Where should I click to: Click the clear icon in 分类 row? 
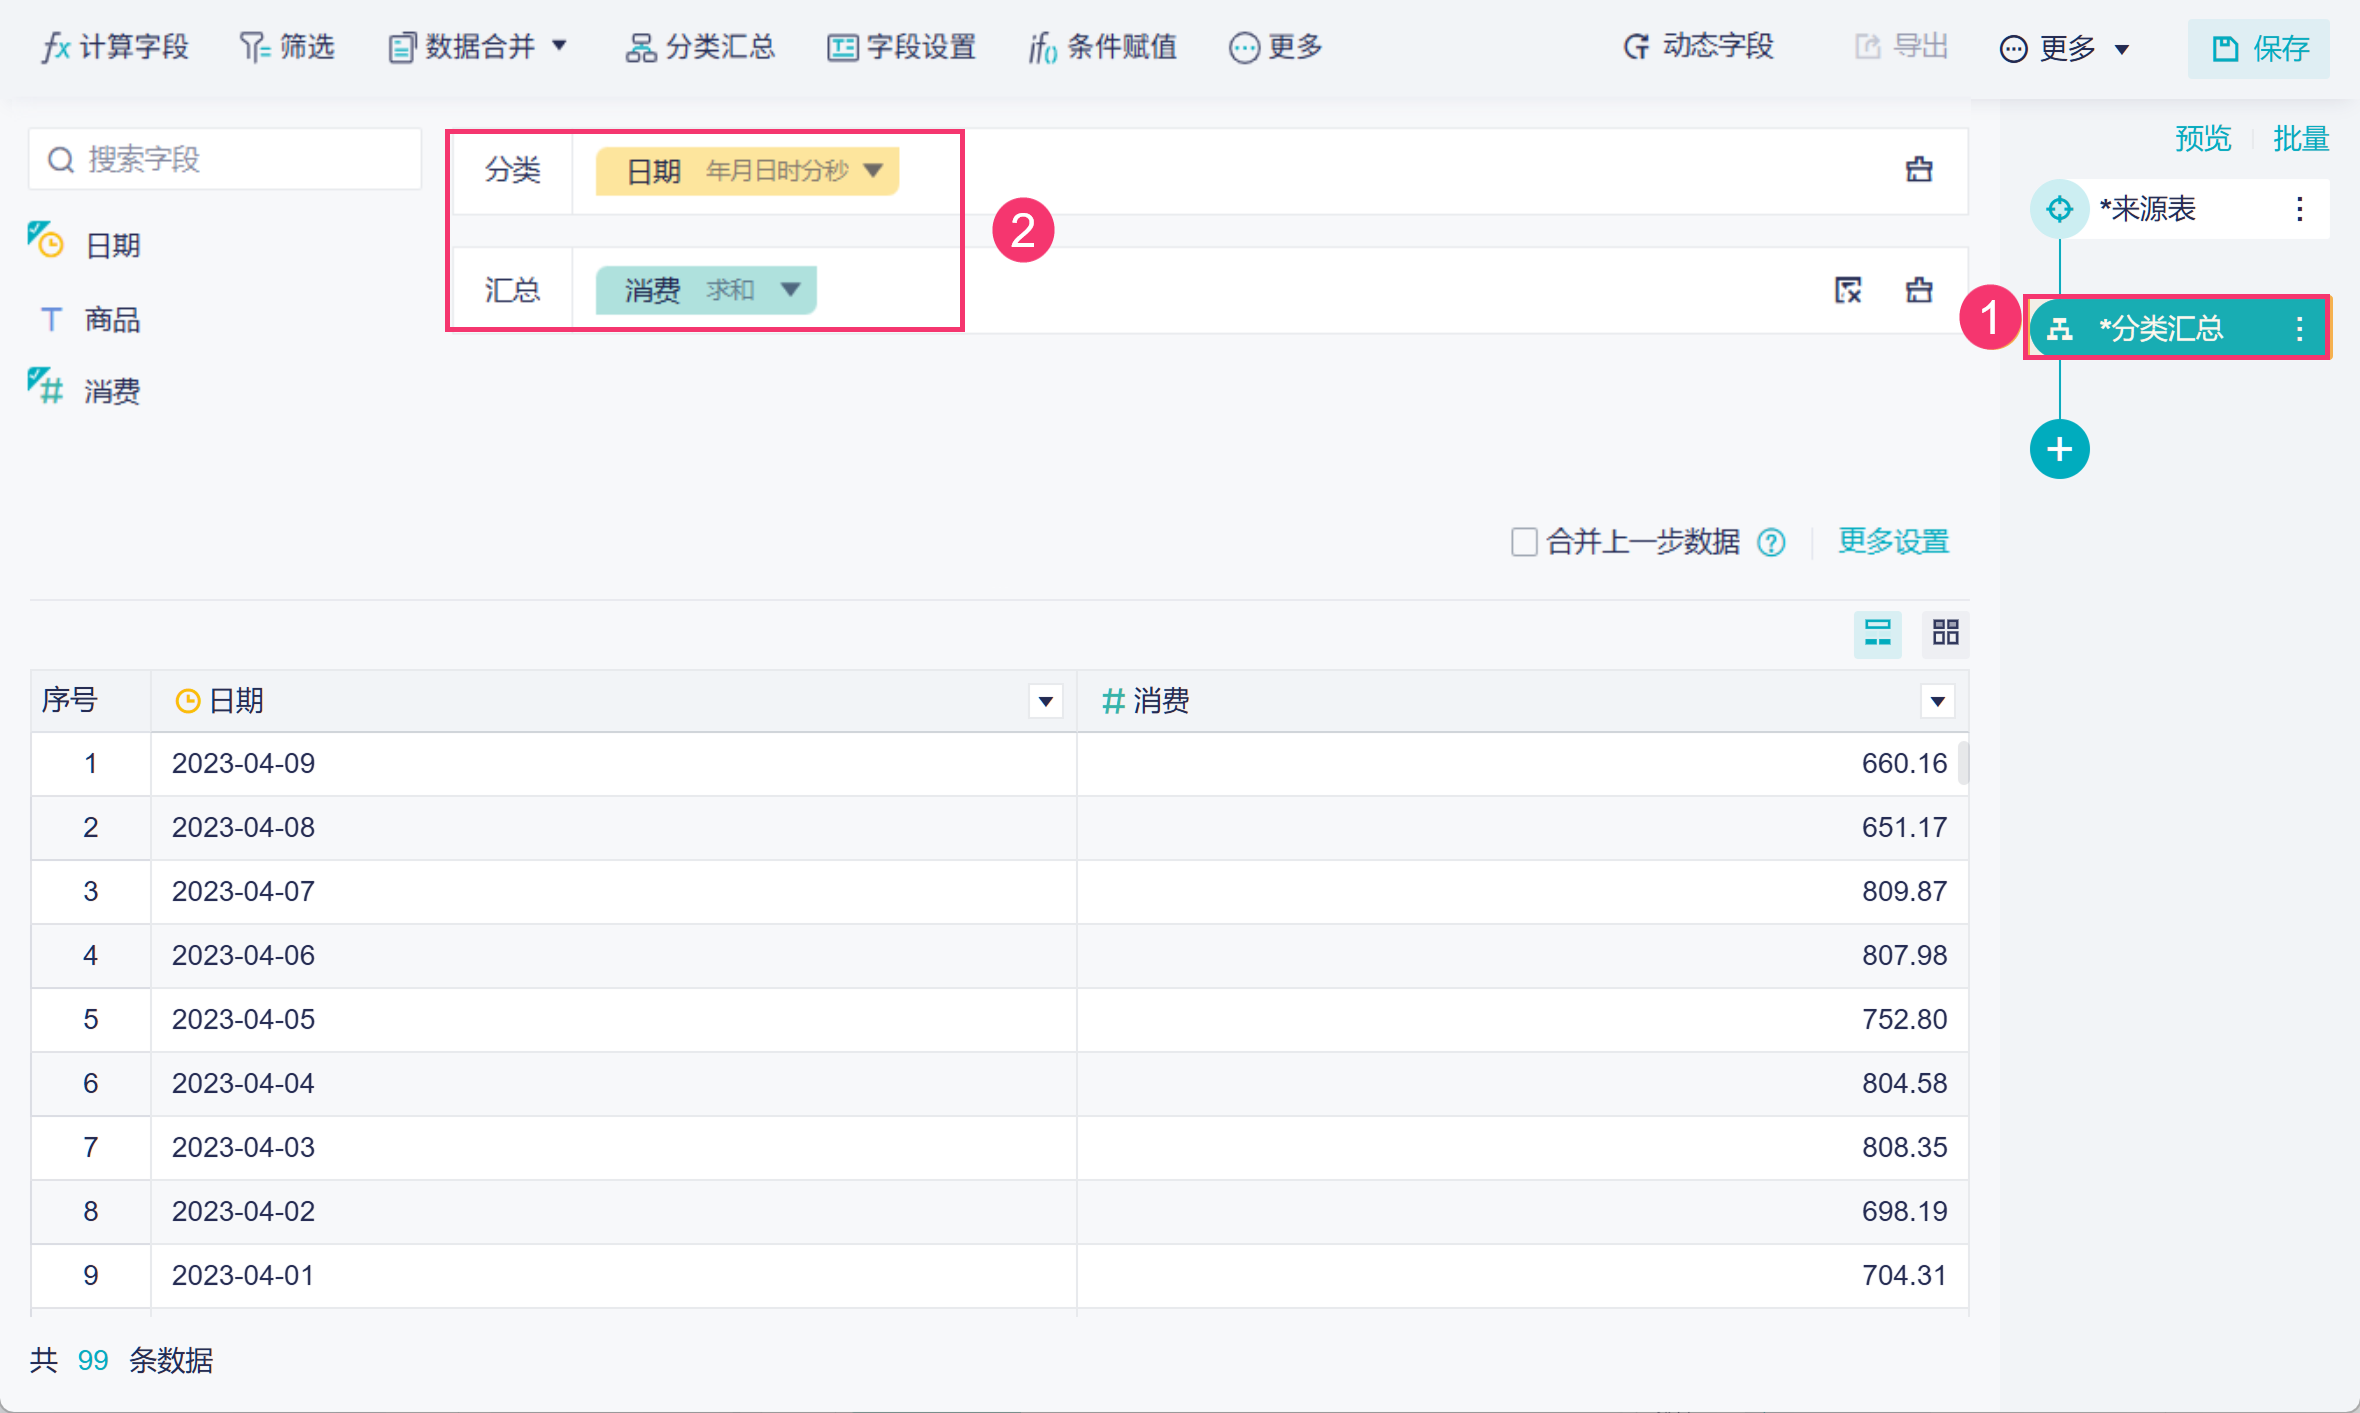coord(1918,170)
